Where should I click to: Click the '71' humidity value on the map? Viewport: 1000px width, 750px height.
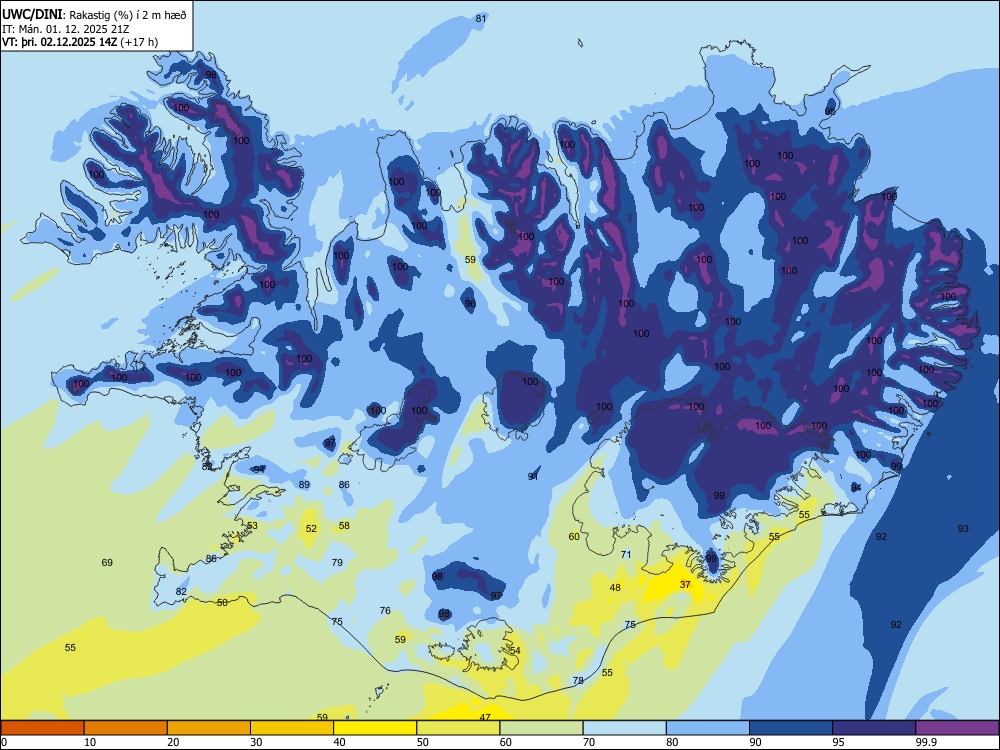pyautogui.click(x=626, y=554)
